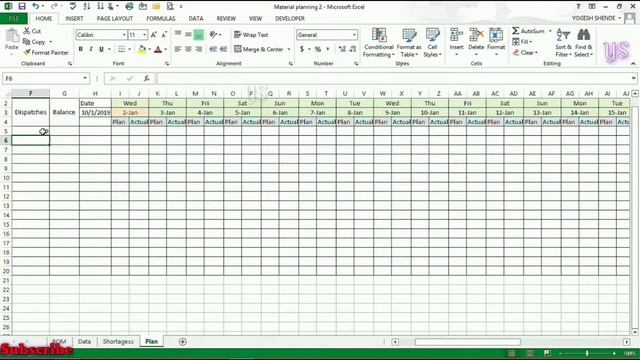Click Increase Indent icon

point(223,49)
